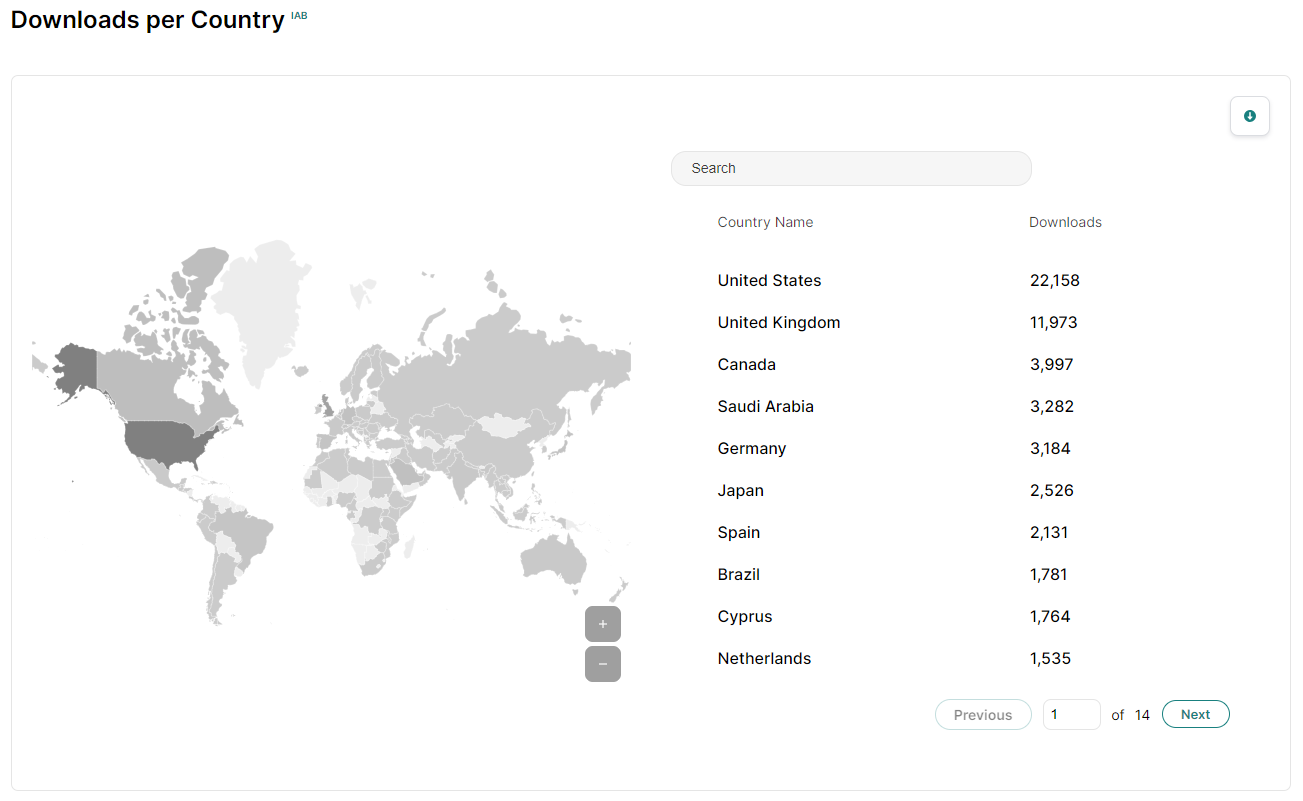Click the Previous pagination button
The height and width of the screenshot is (801, 1303).
pyautogui.click(x=982, y=714)
